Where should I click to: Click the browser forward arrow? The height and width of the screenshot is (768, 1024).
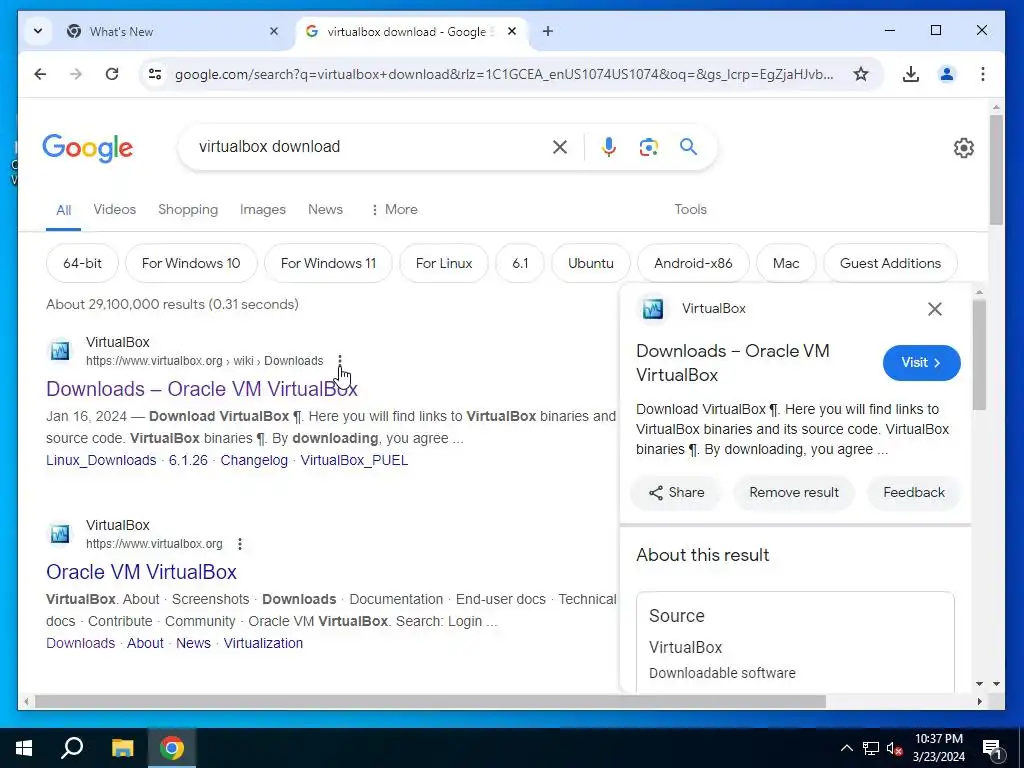[x=76, y=74]
